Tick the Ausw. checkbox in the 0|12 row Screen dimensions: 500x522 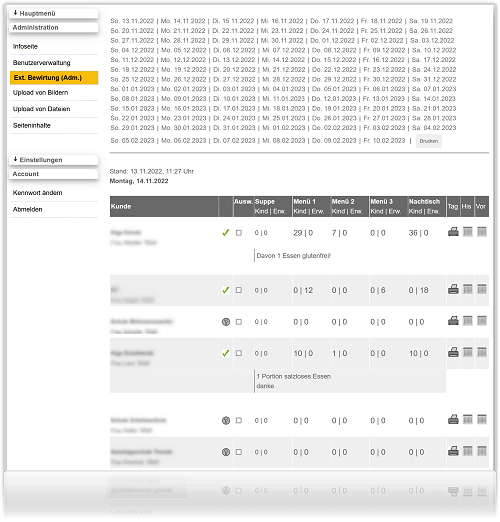tap(239, 290)
